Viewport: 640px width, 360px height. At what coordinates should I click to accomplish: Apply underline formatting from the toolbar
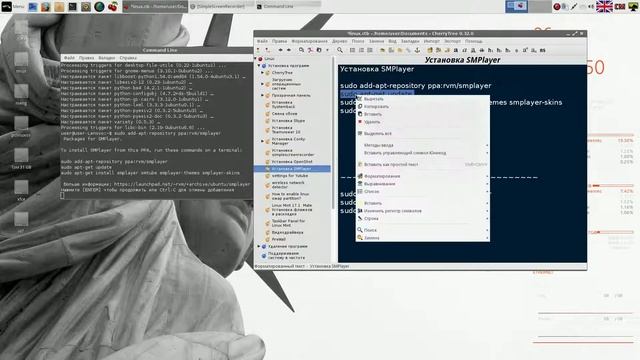473,50
